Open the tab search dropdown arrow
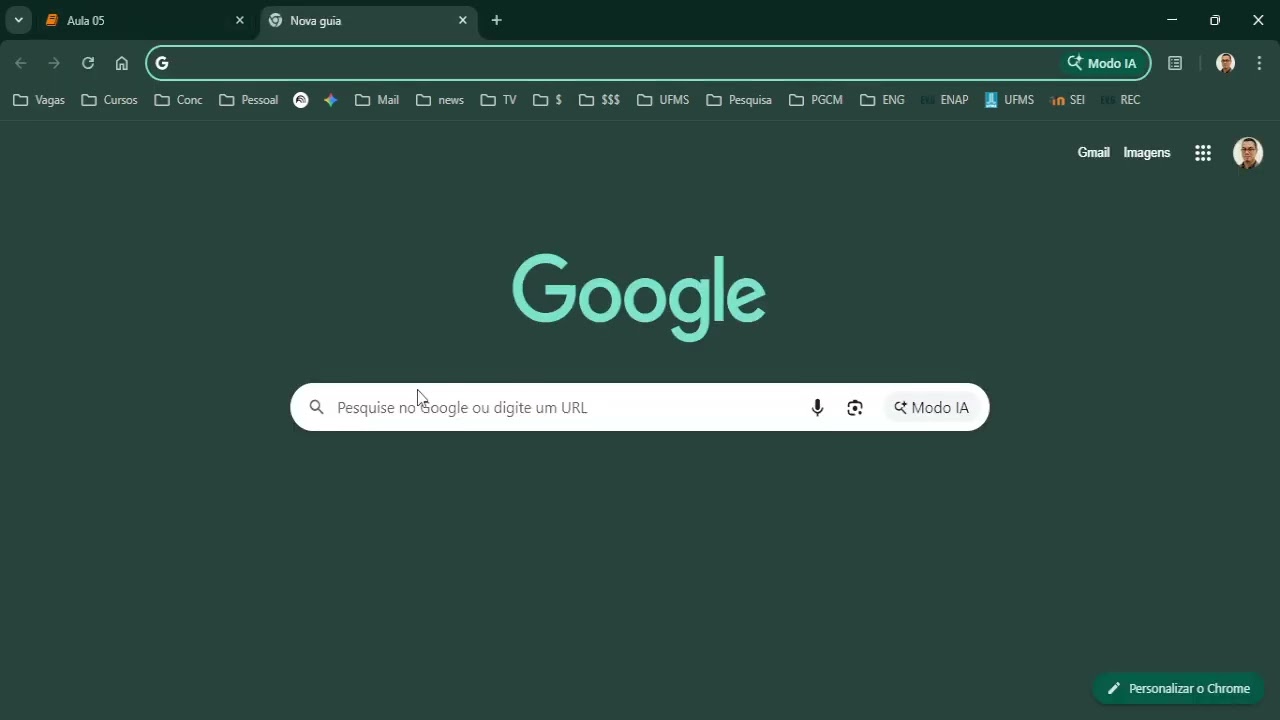The height and width of the screenshot is (720, 1280). pyautogui.click(x=18, y=20)
